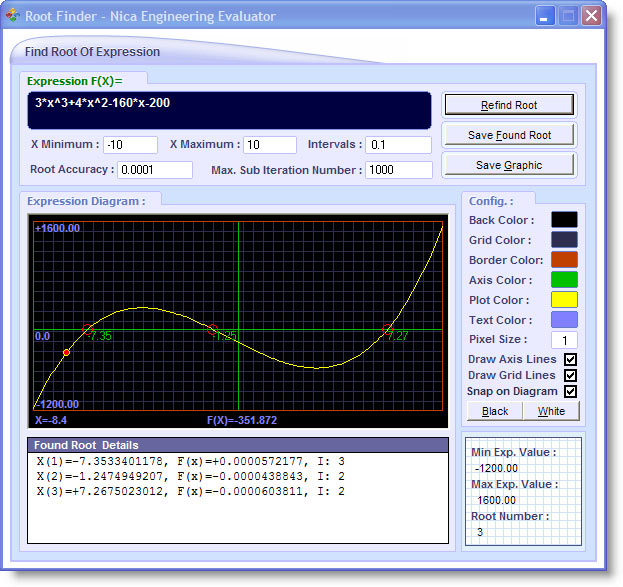The image size is (623, 587).
Task: Click the red root marker near -7.35
Action: point(87,329)
